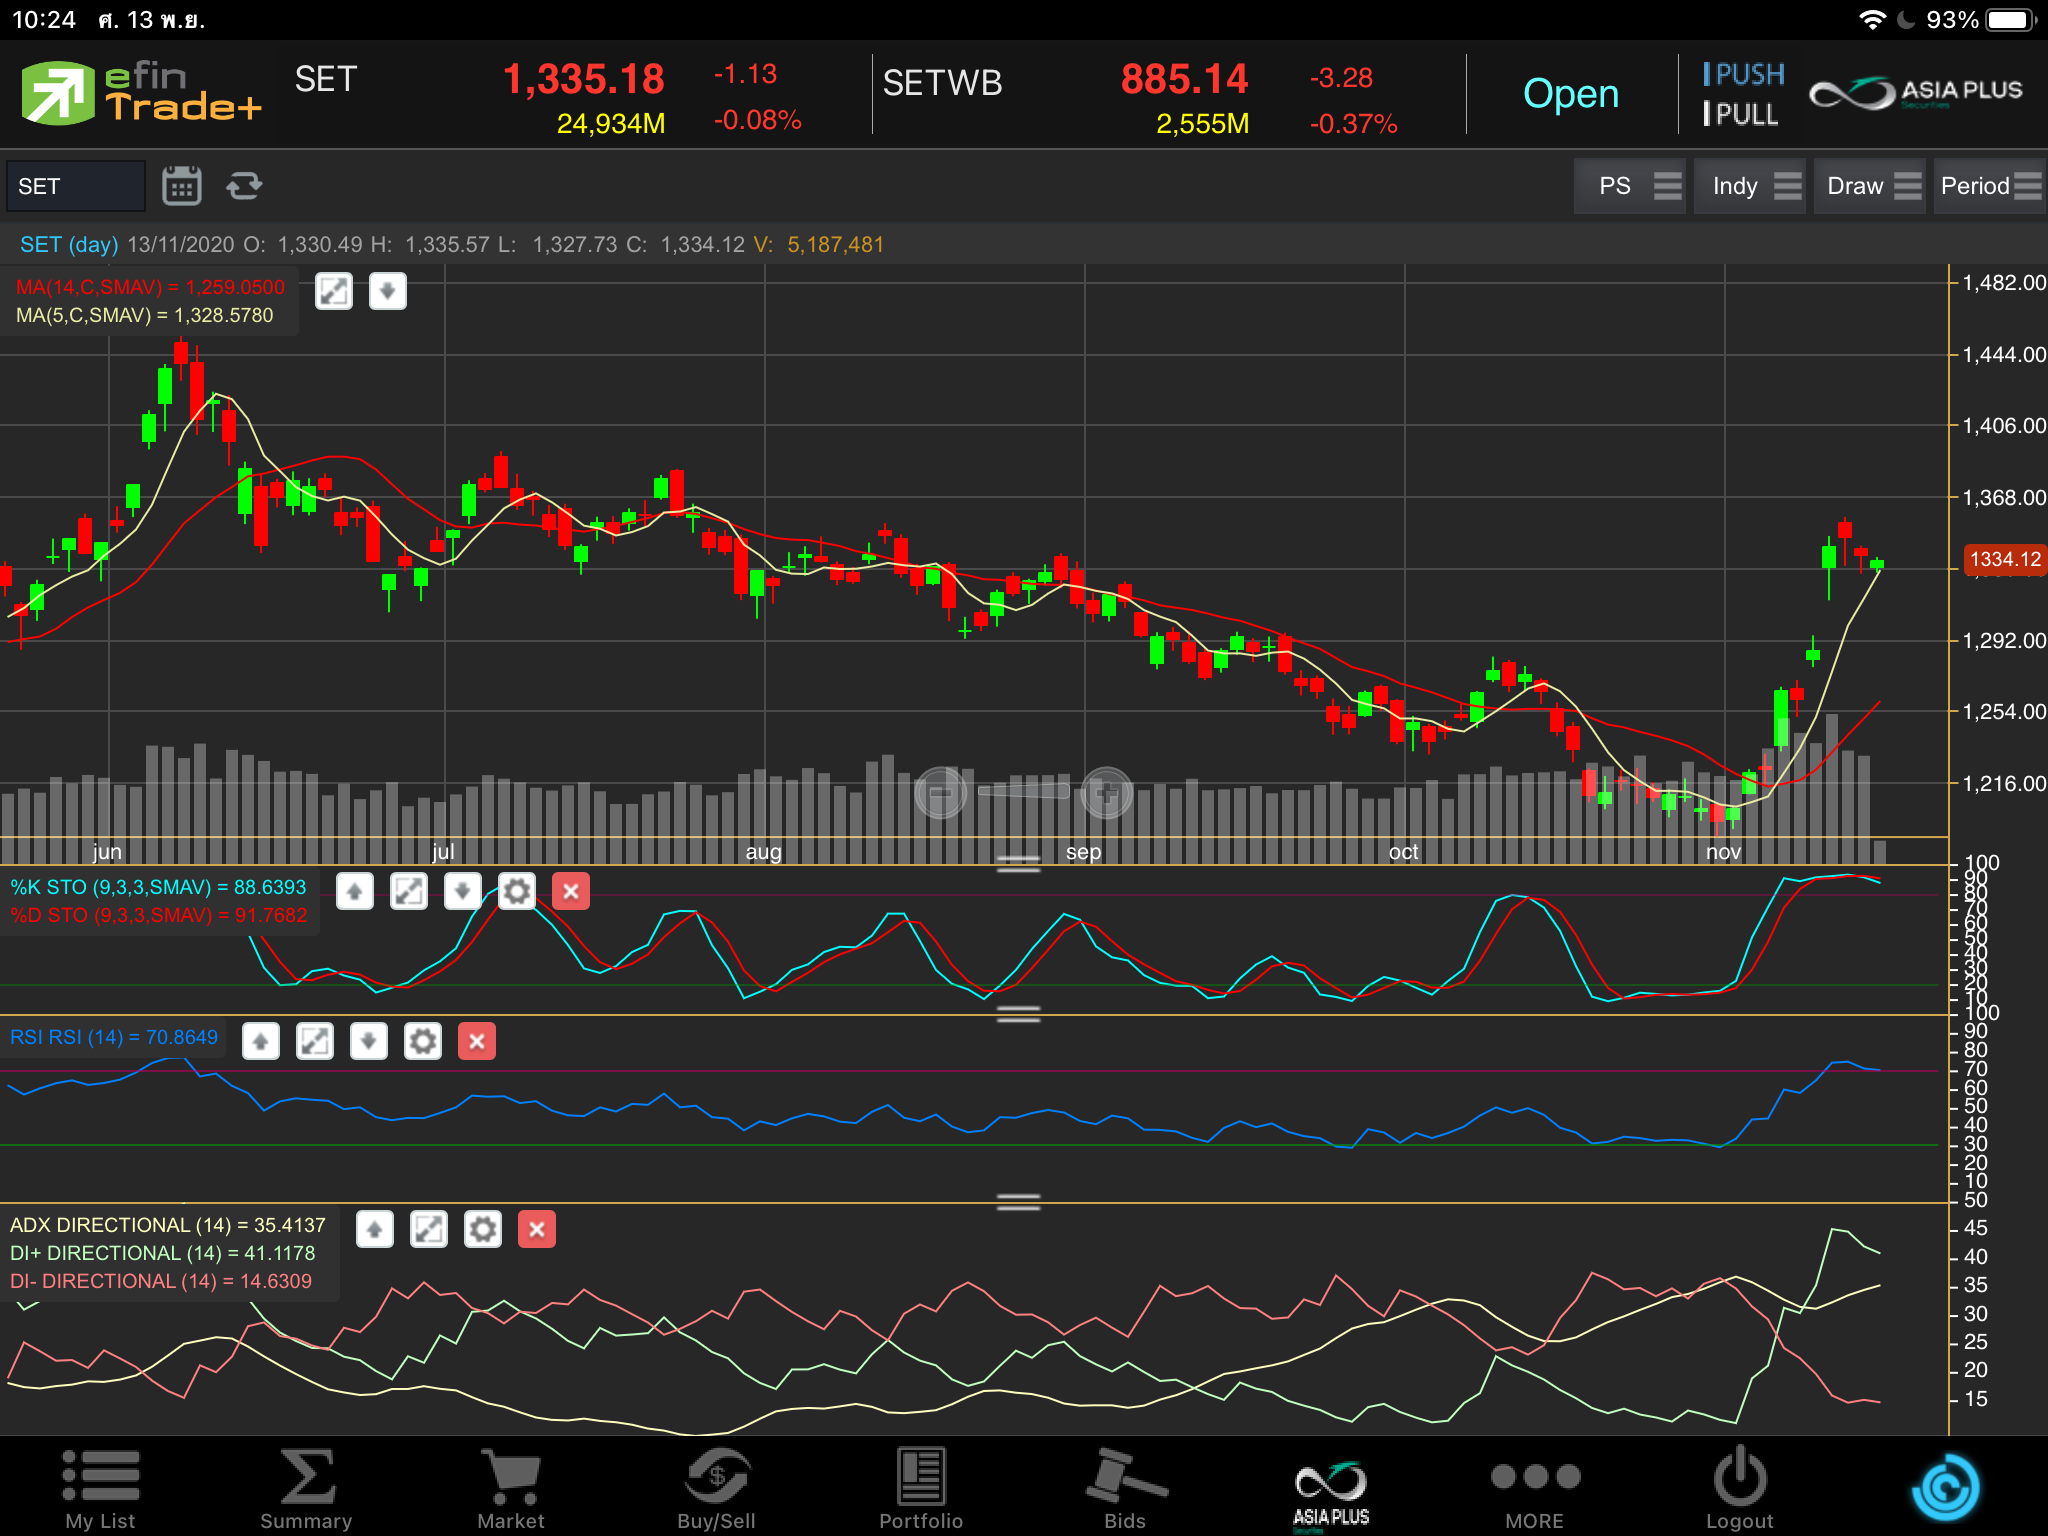Zoom out with the minus slider button
Viewport: 2048px width, 1536px height.
tap(940, 794)
